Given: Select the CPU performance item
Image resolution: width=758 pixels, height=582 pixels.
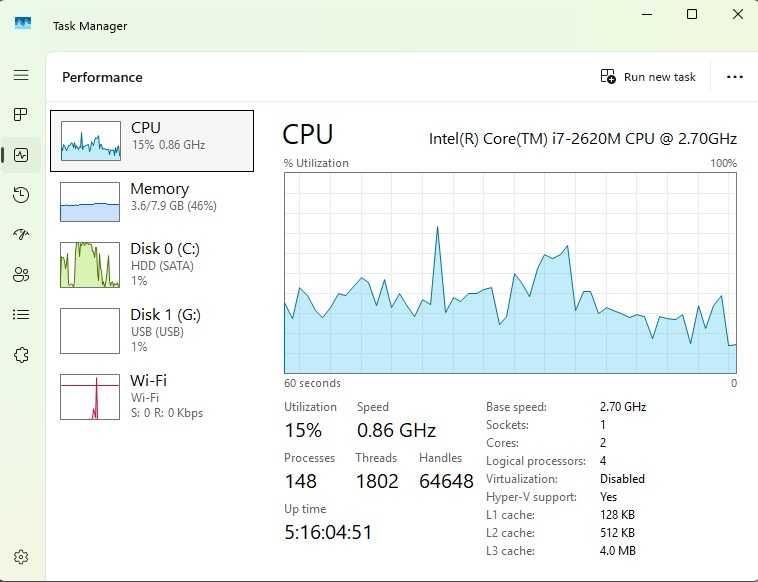Looking at the screenshot, I should (152, 141).
